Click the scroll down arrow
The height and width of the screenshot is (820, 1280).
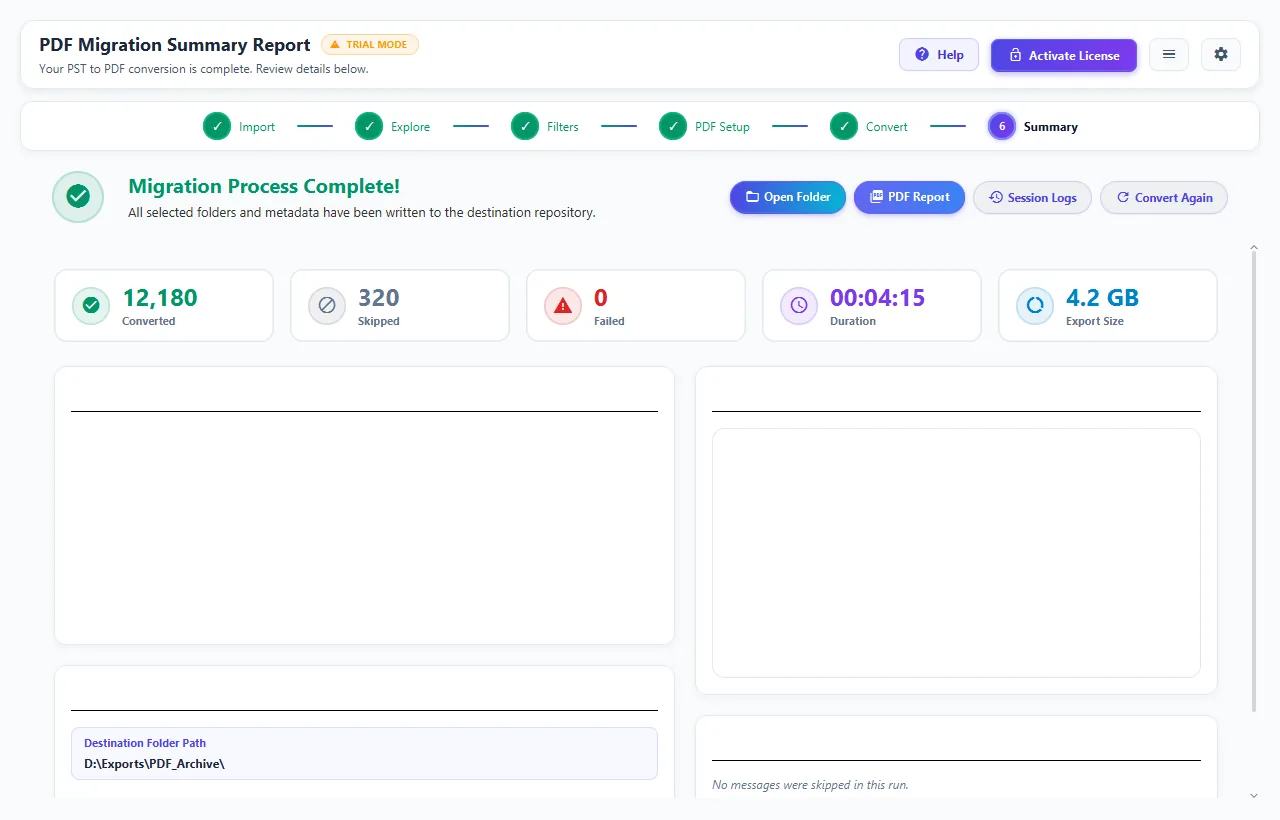[1254, 795]
